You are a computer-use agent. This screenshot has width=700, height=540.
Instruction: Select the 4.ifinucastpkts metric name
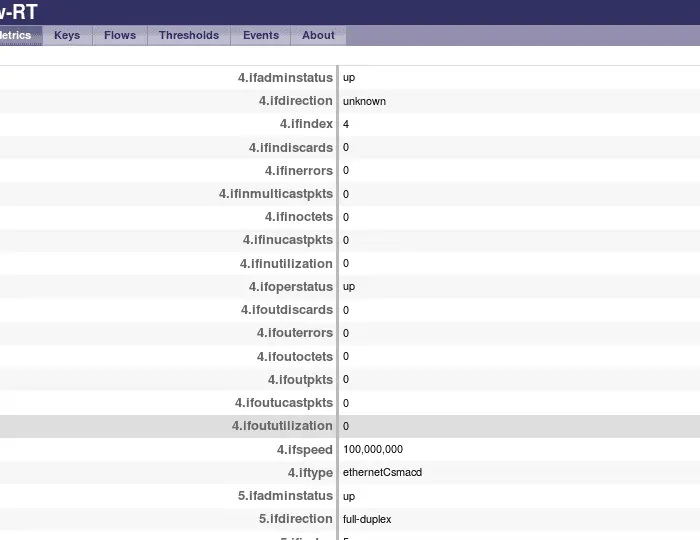(288, 240)
